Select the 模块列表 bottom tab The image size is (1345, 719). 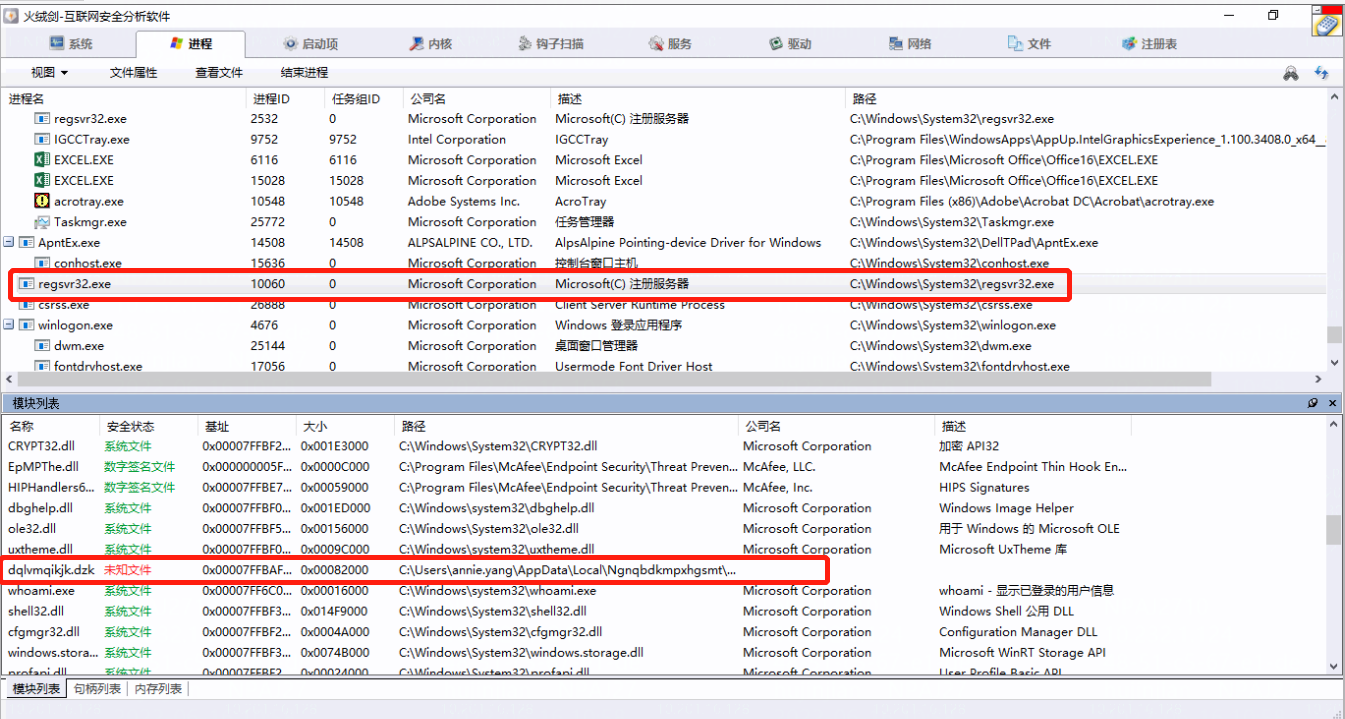coord(35,689)
